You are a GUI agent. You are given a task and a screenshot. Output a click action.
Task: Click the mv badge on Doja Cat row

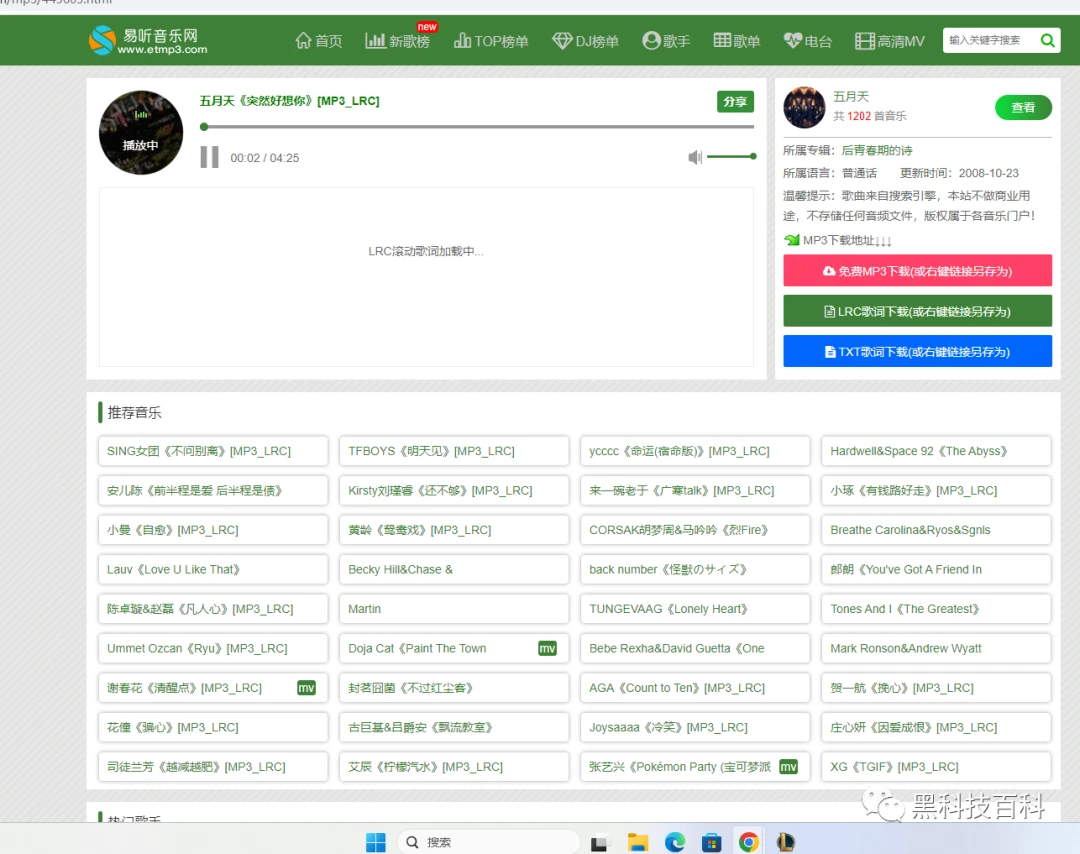click(547, 649)
